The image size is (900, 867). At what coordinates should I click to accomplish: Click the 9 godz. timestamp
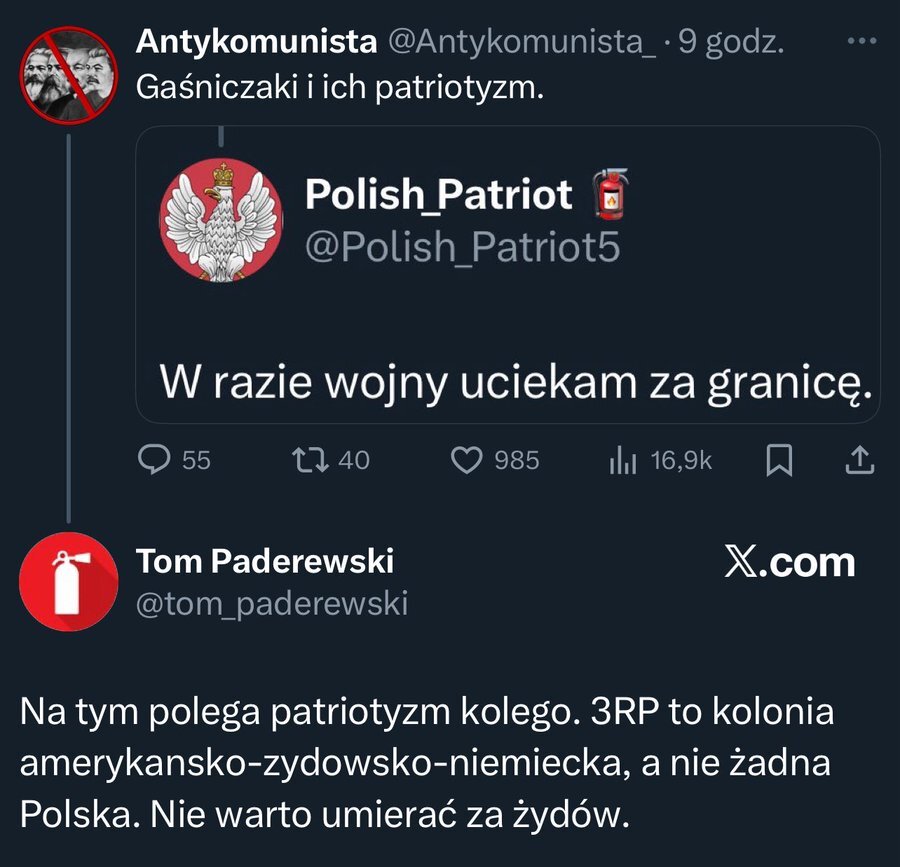click(732, 42)
